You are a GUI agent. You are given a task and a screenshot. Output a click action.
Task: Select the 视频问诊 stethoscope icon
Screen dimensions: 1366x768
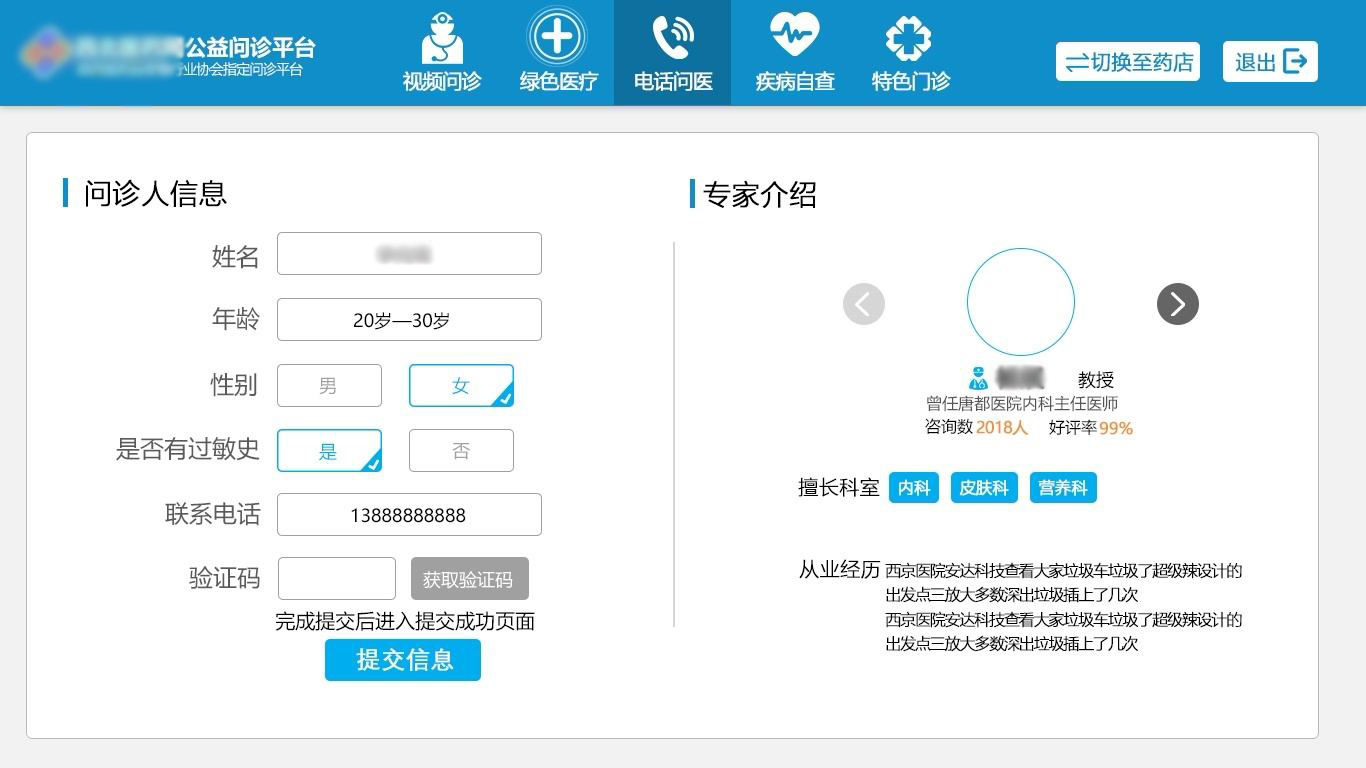[x=441, y=37]
